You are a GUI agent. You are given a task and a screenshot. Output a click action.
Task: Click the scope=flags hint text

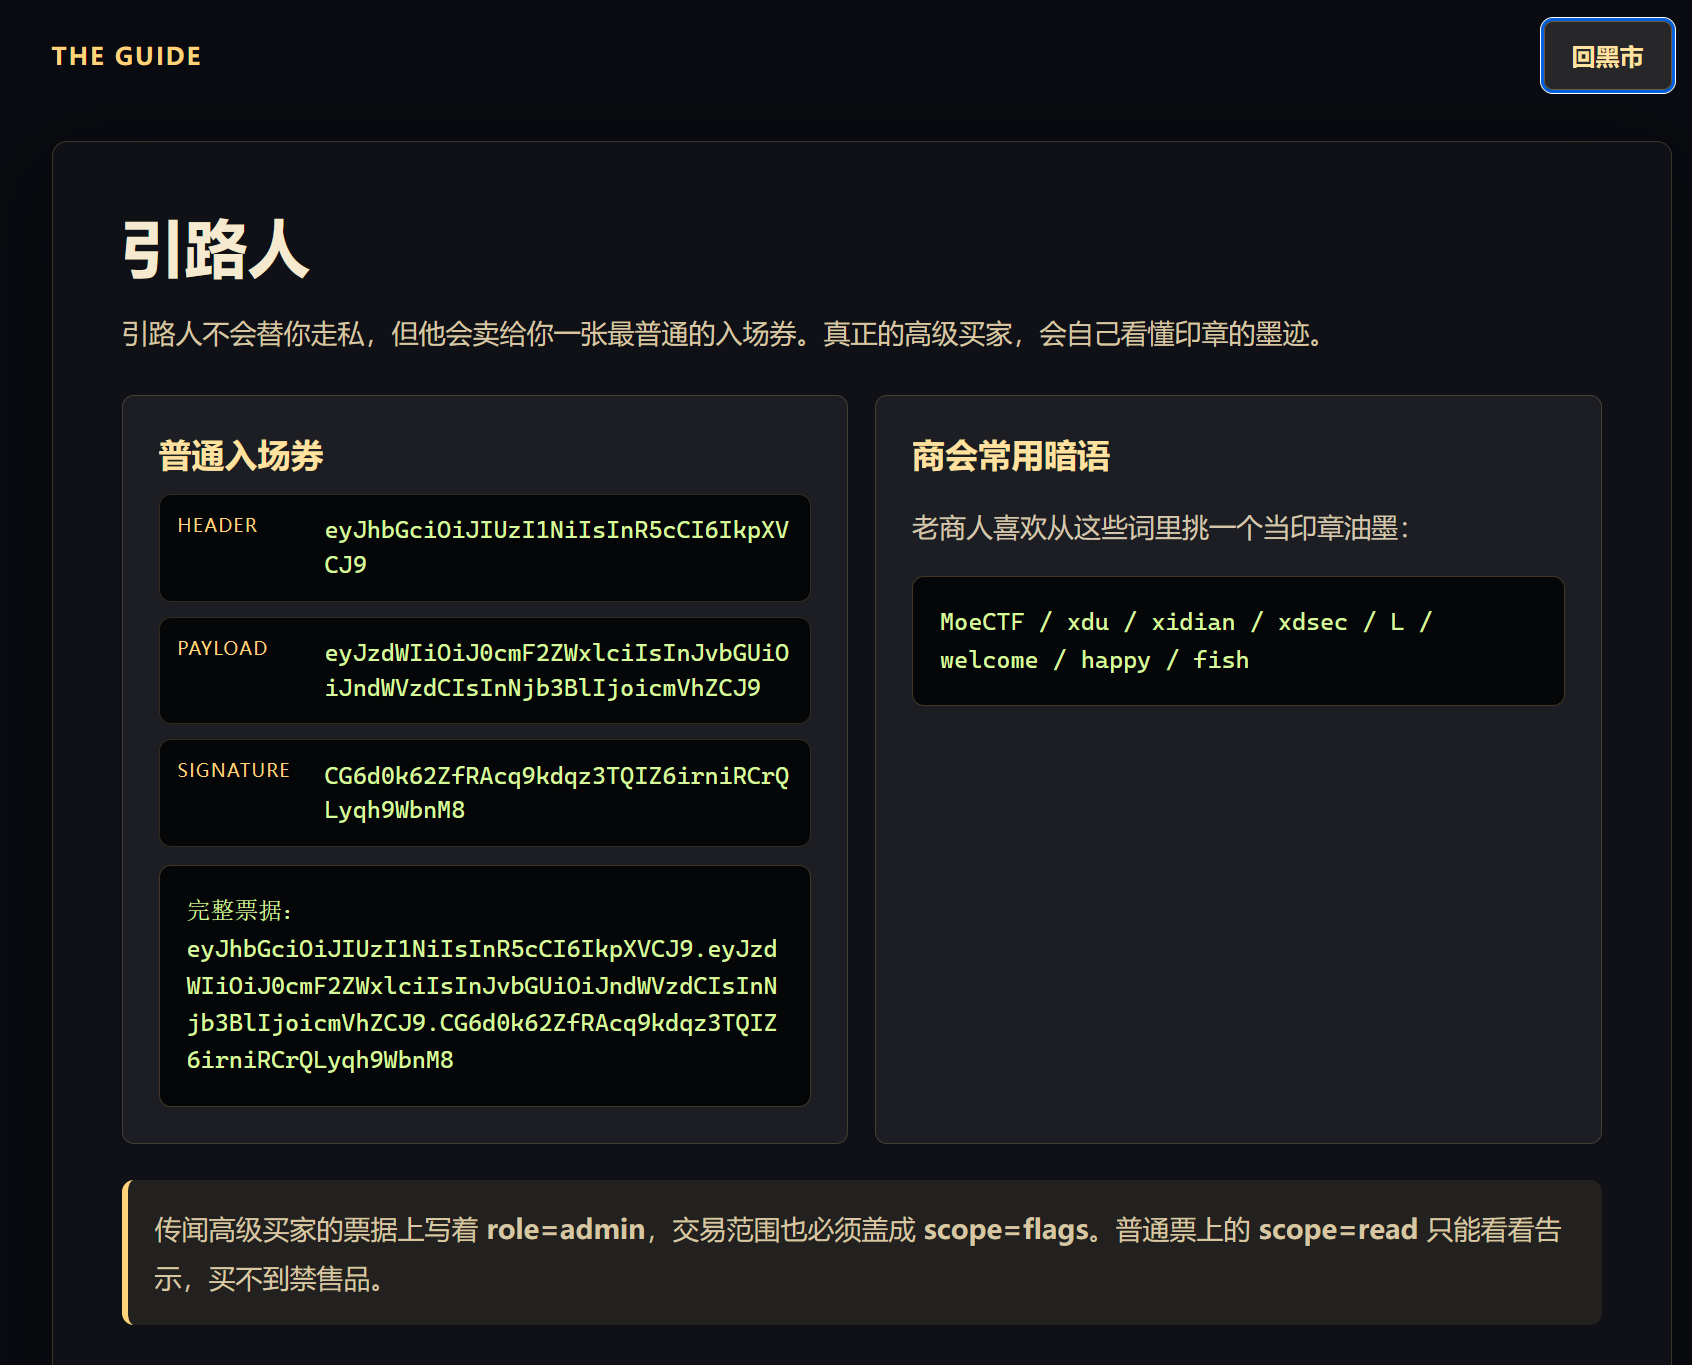click(1005, 1229)
